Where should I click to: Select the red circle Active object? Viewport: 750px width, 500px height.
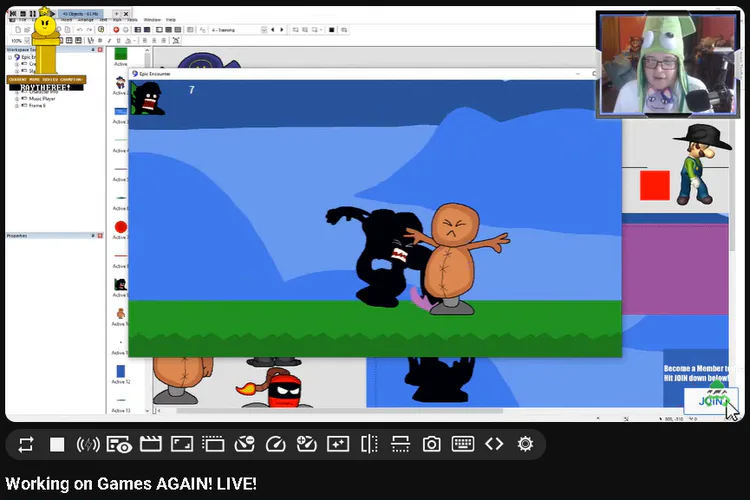pos(121,227)
